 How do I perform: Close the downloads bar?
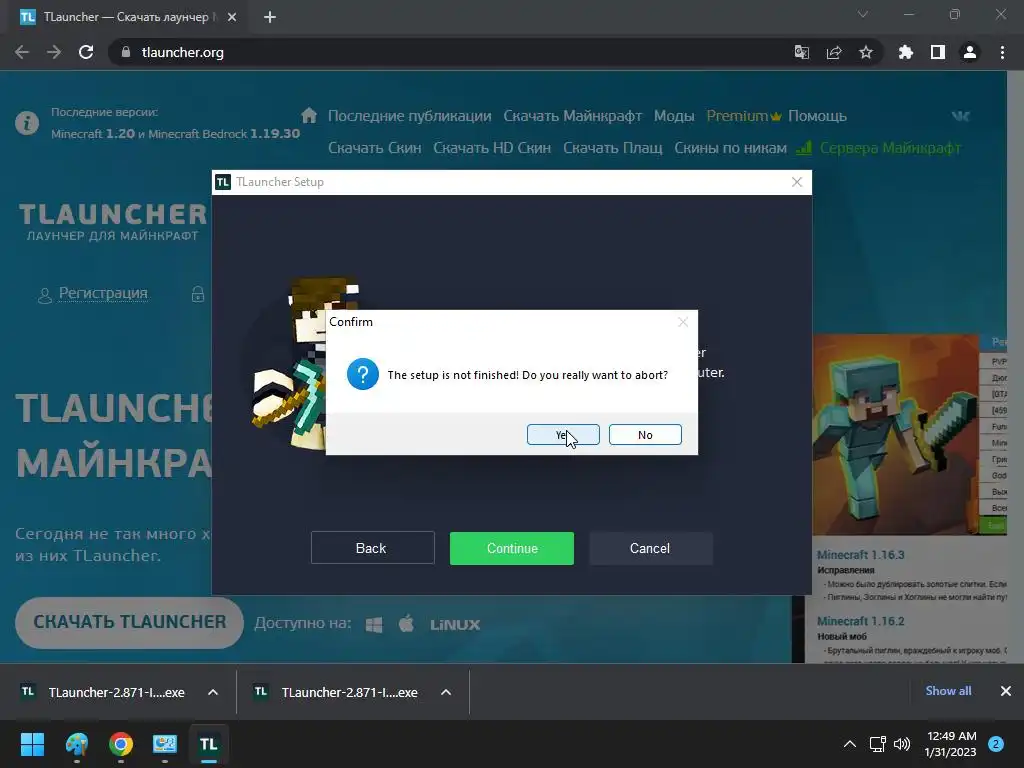pos(1006,691)
